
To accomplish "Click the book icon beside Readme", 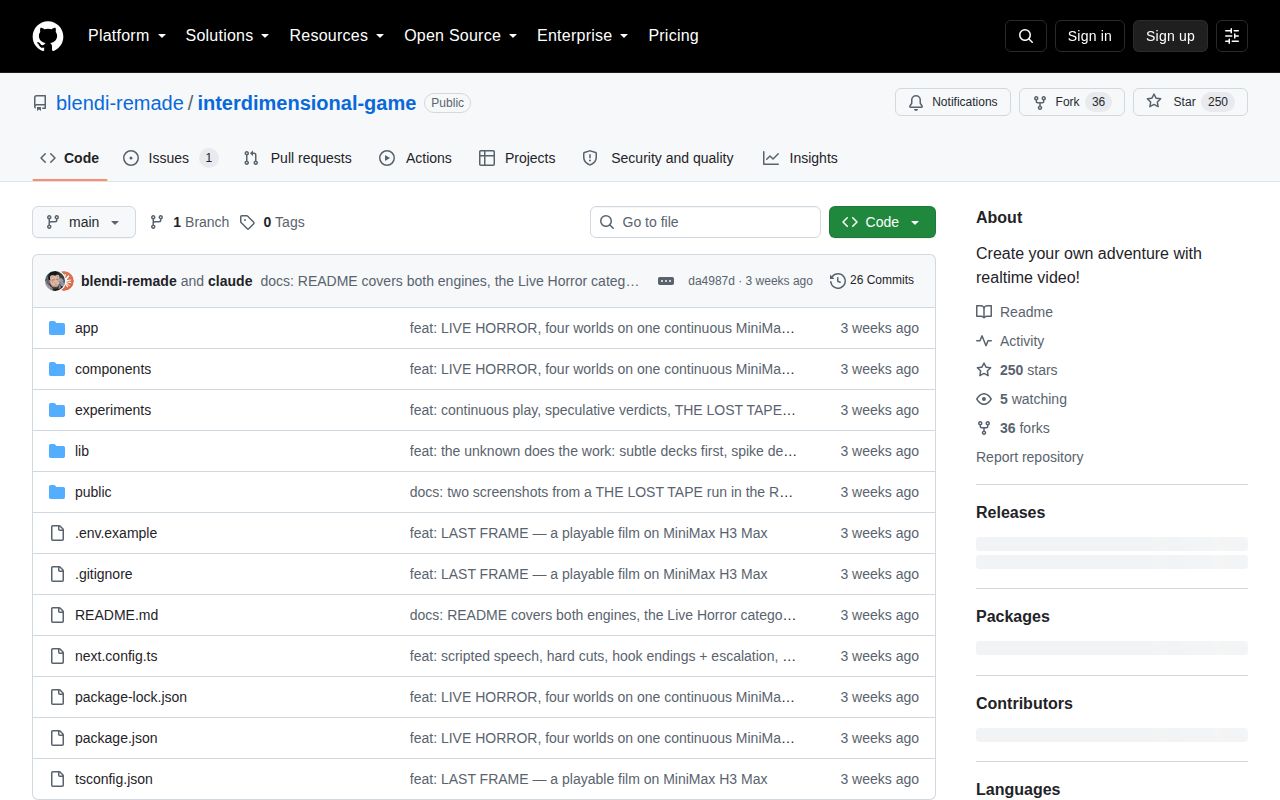I will coord(984,312).
